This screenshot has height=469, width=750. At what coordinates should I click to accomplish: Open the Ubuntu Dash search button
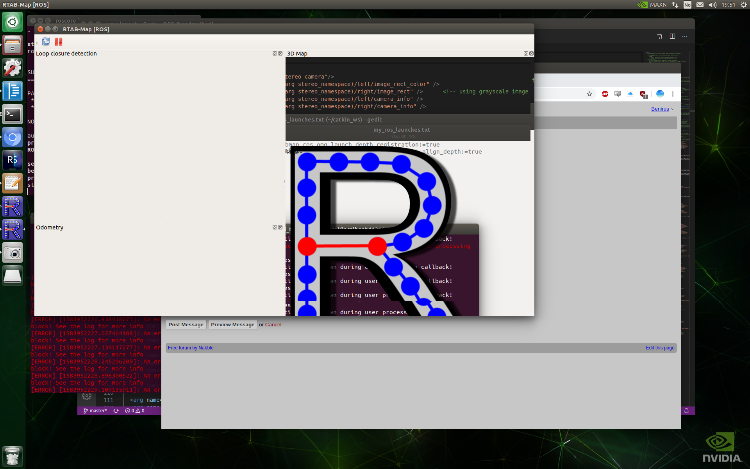(x=13, y=21)
